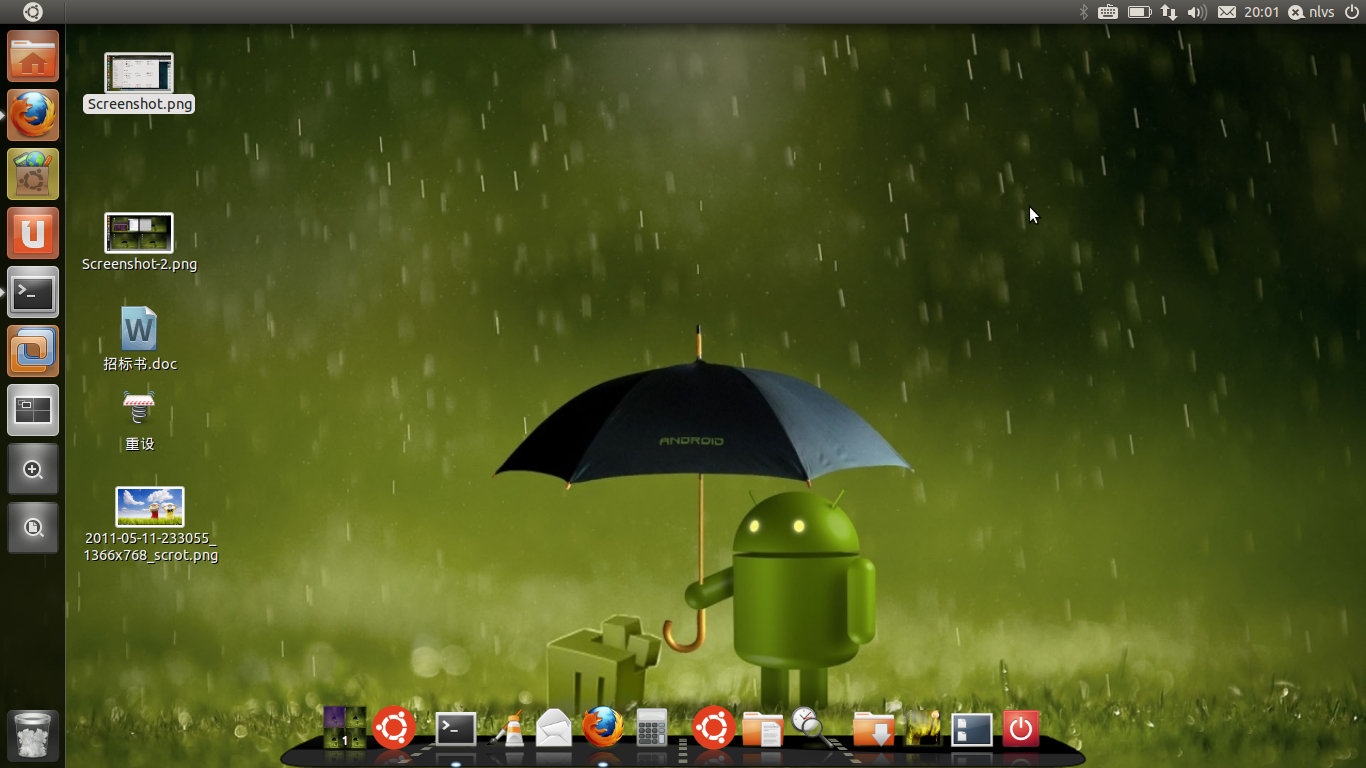Click the yellow-green picture thumbnail in dock
This screenshot has width=1366, height=768.
(x=923, y=729)
